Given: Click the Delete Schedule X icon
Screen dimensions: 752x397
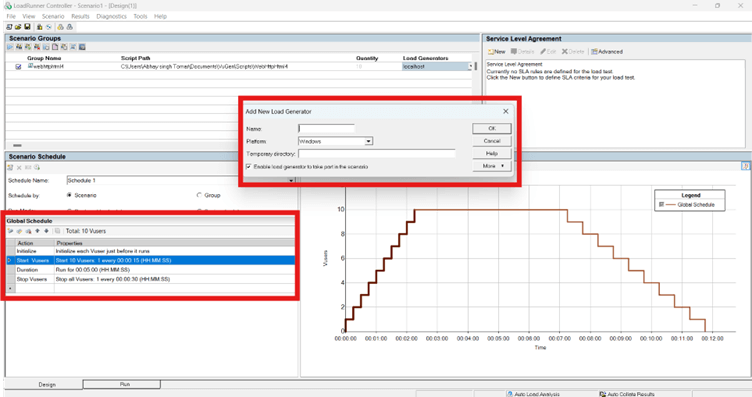Looking at the screenshot, I should 19,167.
